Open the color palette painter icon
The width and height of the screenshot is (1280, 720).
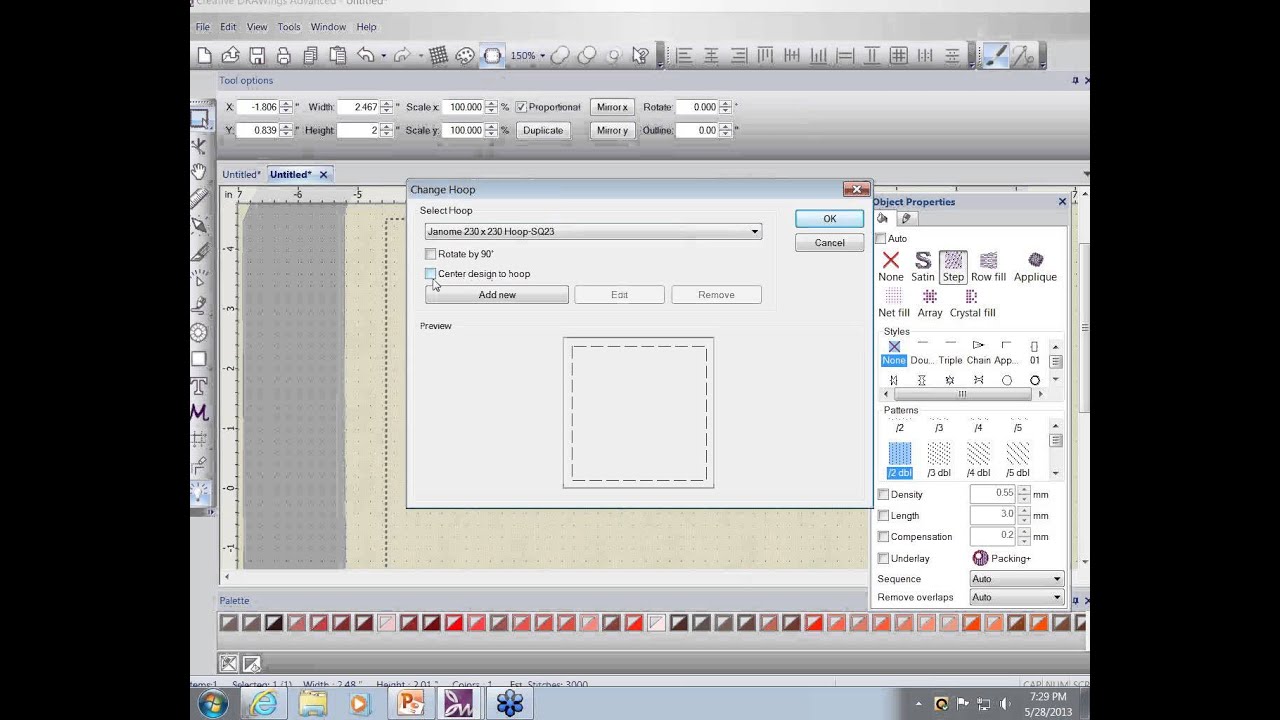pyautogui.click(x=465, y=56)
